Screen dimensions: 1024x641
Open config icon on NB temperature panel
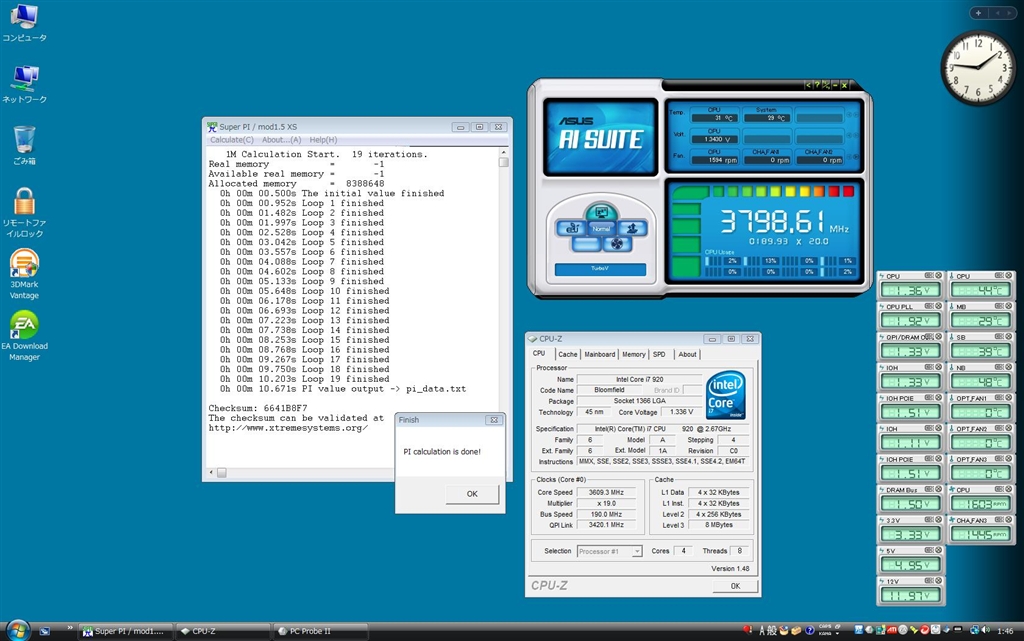click(999, 367)
